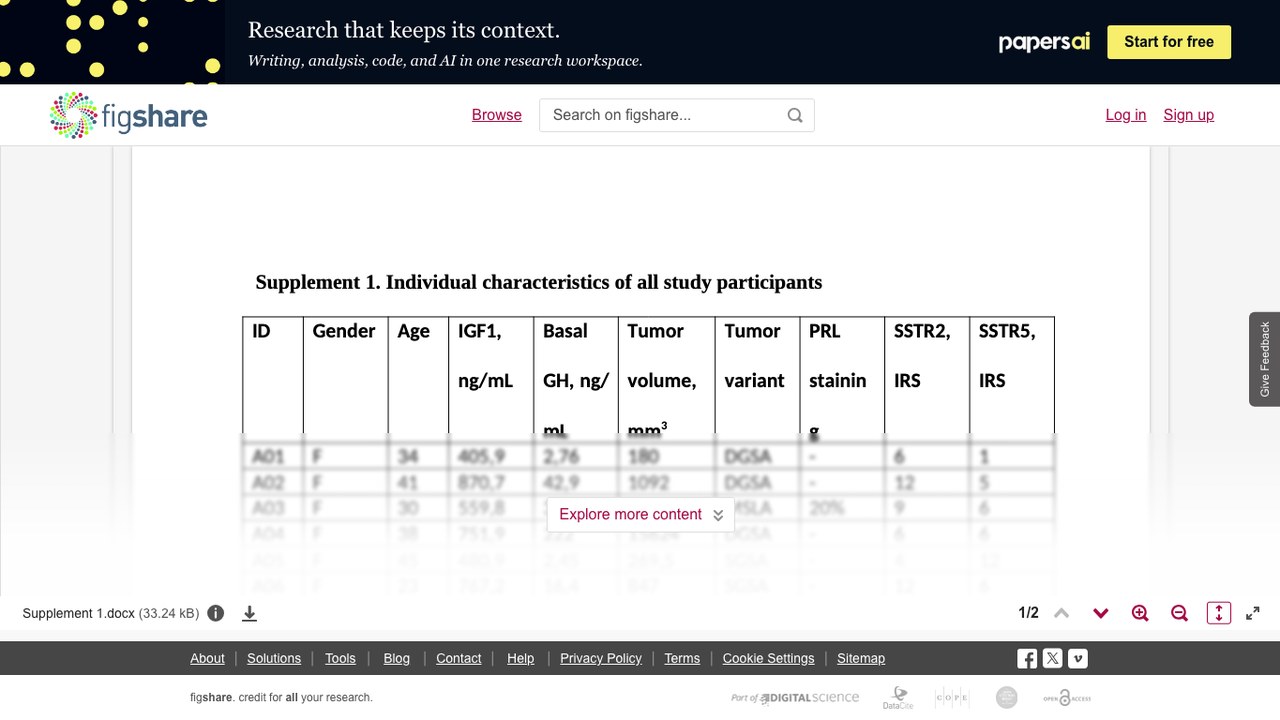
Task: Open figshare X (Twitter) icon
Action: click(x=1052, y=658)
